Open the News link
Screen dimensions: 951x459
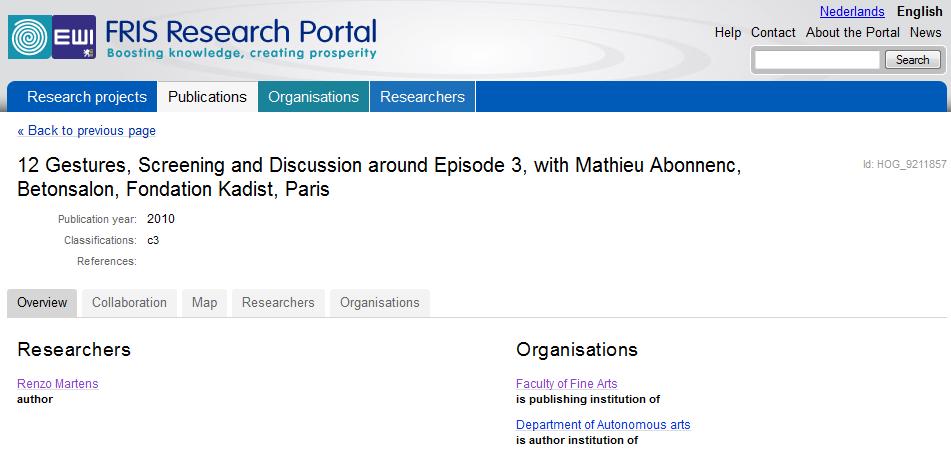pos(925,32)
